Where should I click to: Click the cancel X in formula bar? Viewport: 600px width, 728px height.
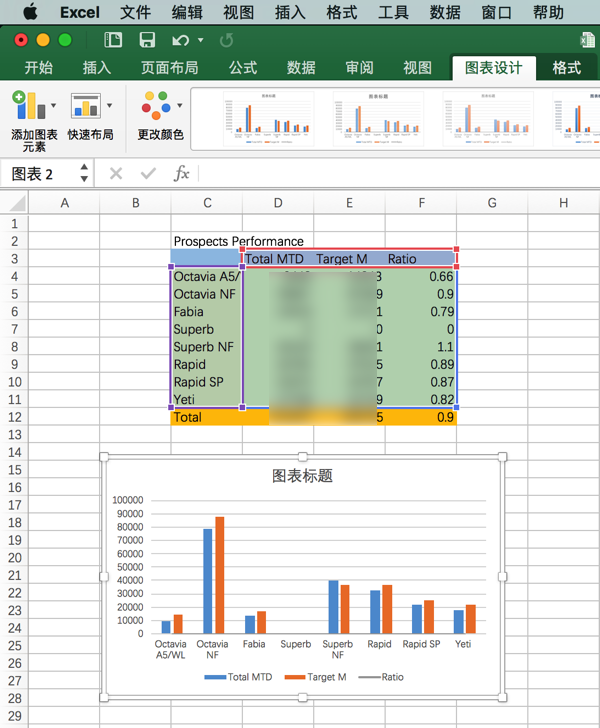(x=116, y=174)
